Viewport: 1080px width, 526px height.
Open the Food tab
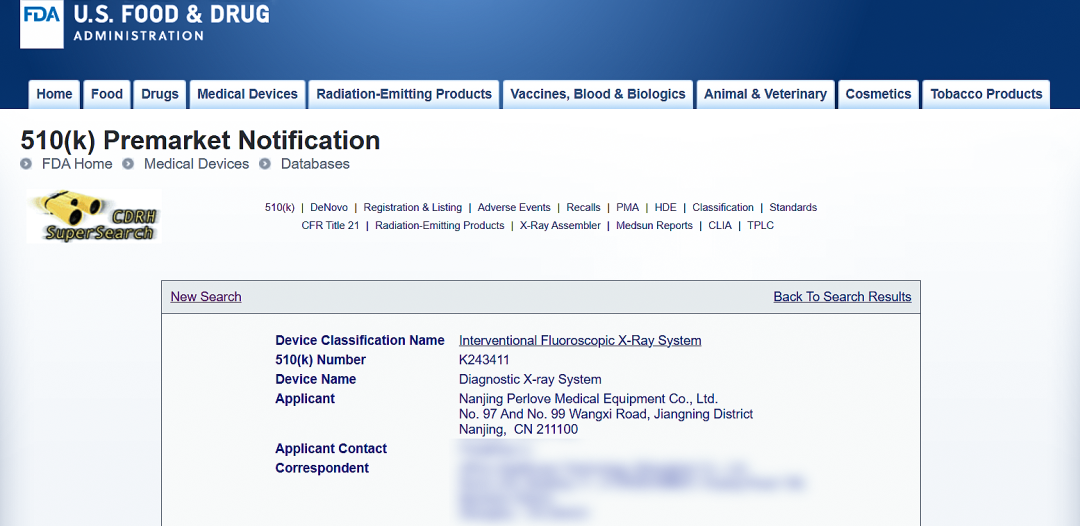point(107,94)
